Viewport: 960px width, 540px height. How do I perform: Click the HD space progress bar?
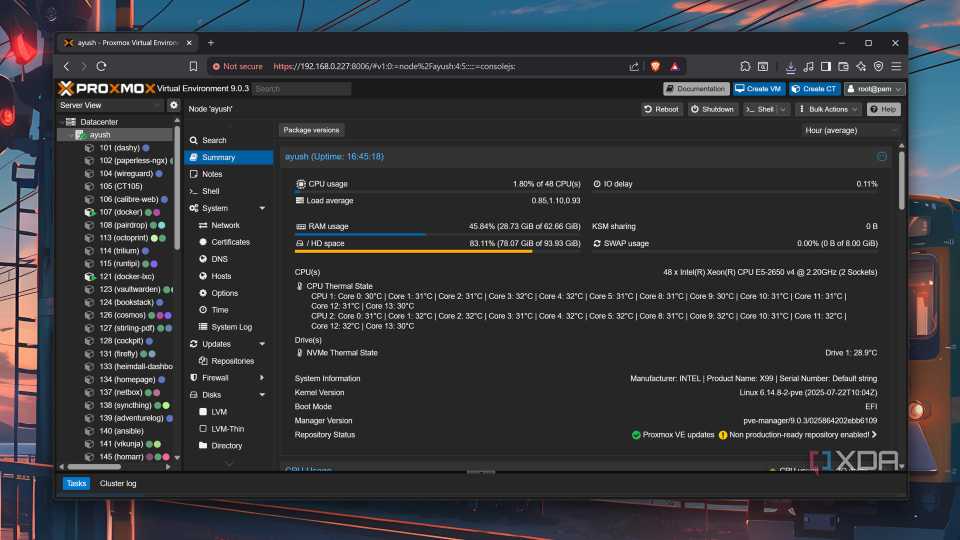point(437,251)
